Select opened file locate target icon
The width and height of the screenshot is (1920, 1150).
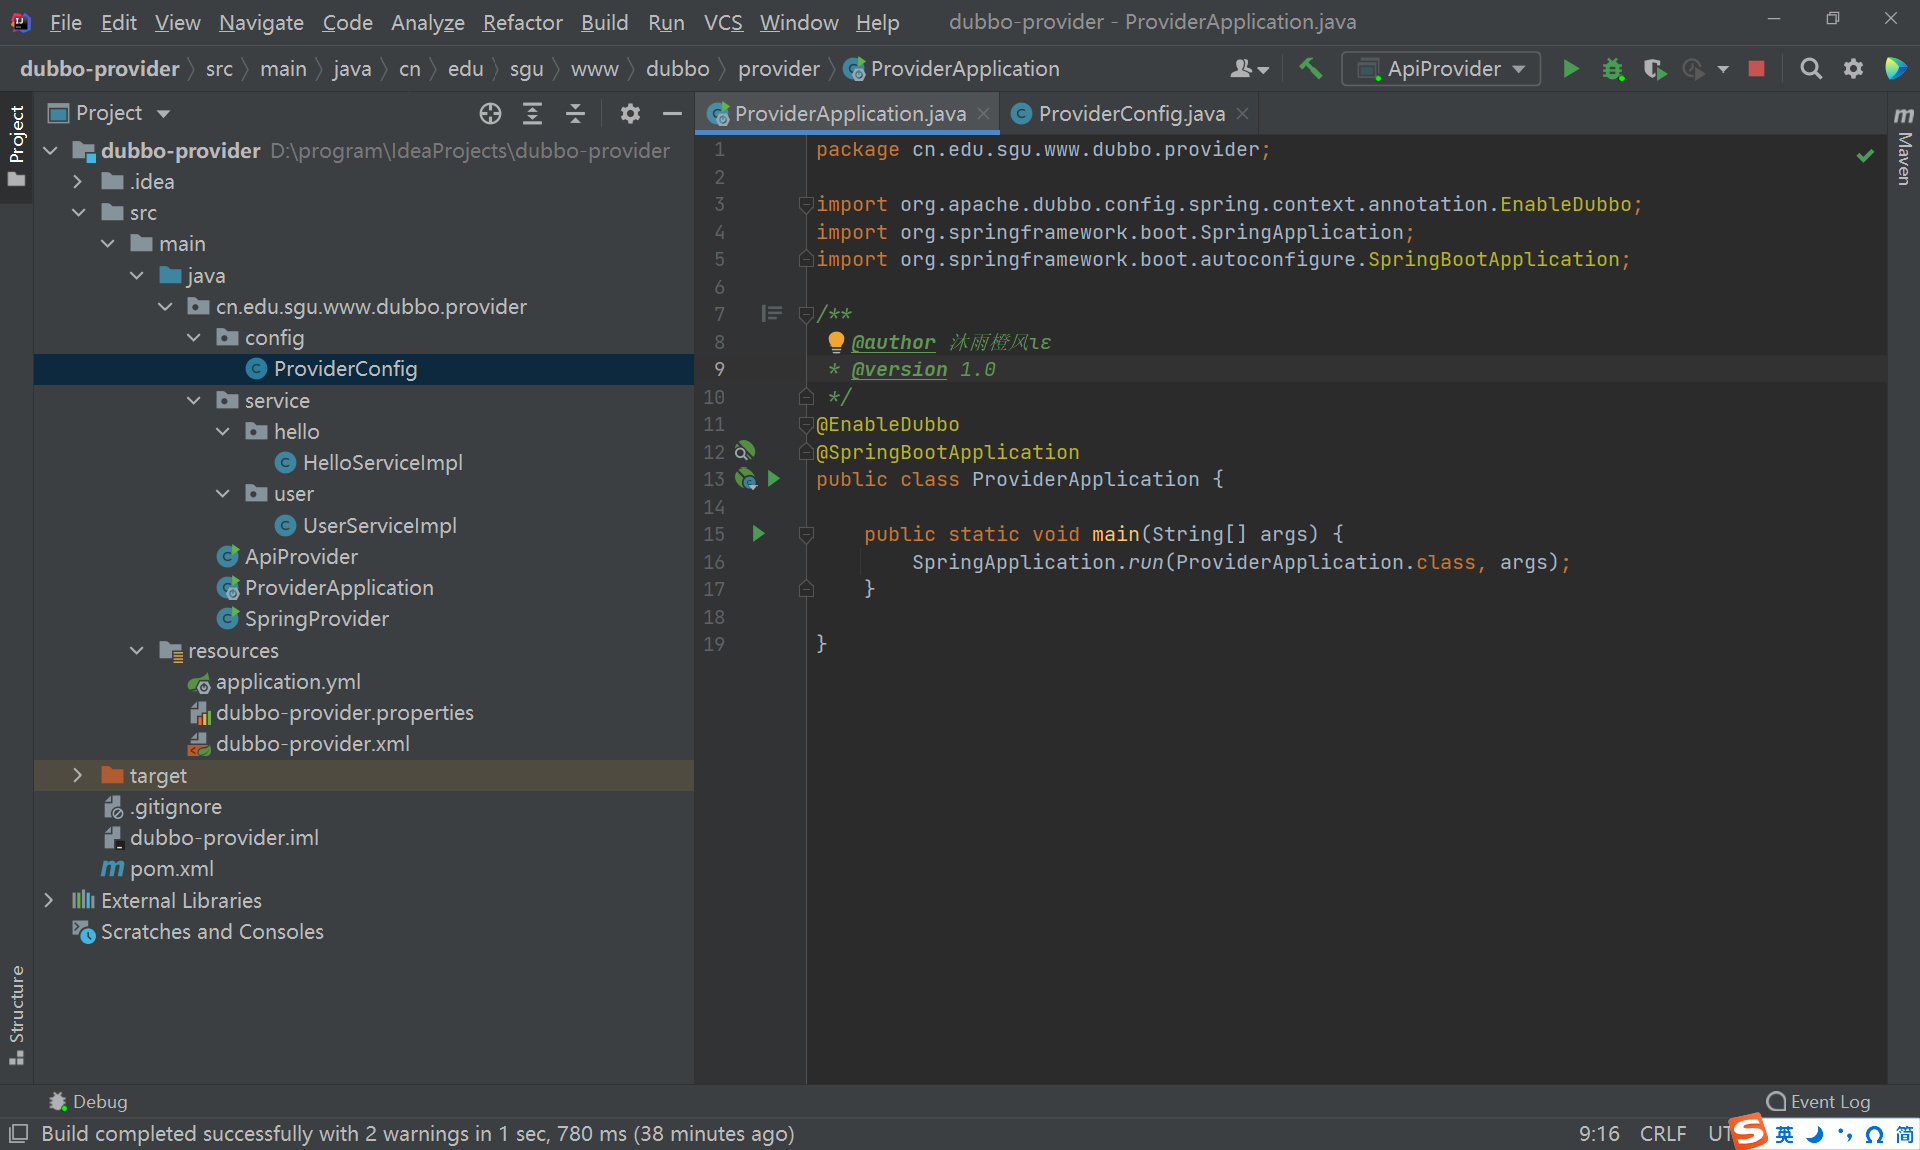point(490,113)
